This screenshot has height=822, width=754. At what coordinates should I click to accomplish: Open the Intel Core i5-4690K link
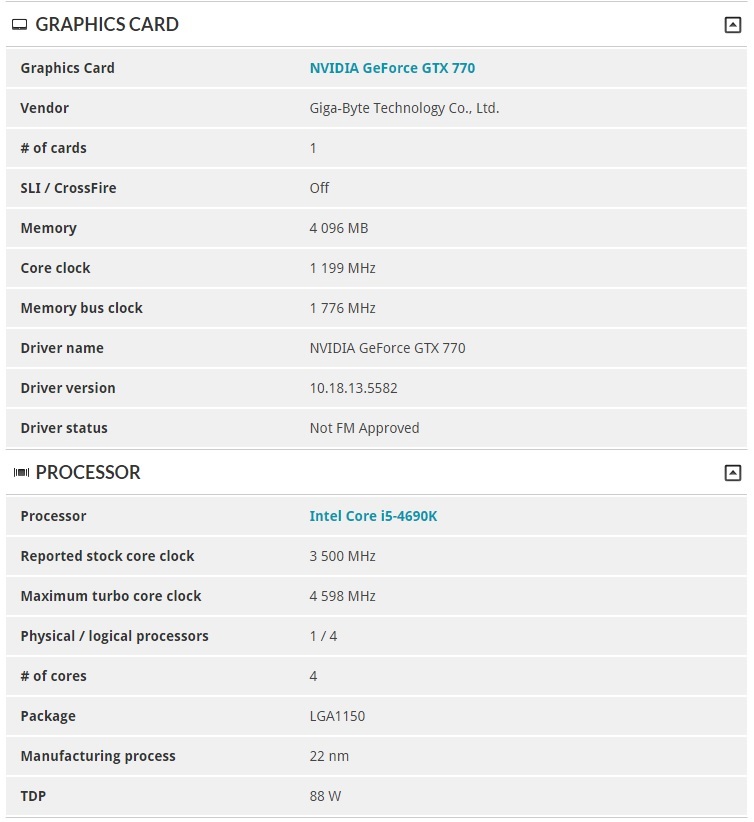tap(373, 516)
